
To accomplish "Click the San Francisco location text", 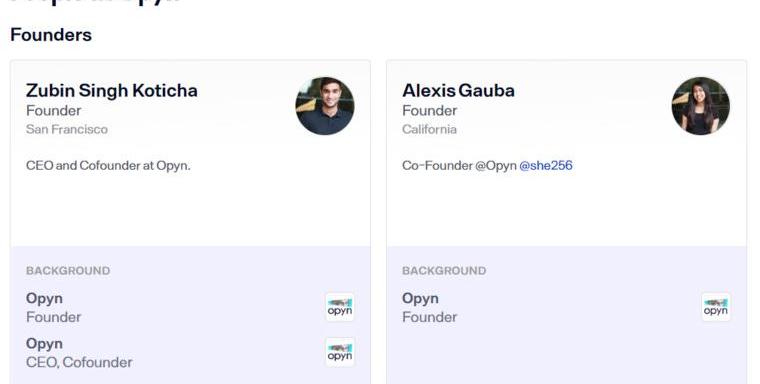I will 67,129.
